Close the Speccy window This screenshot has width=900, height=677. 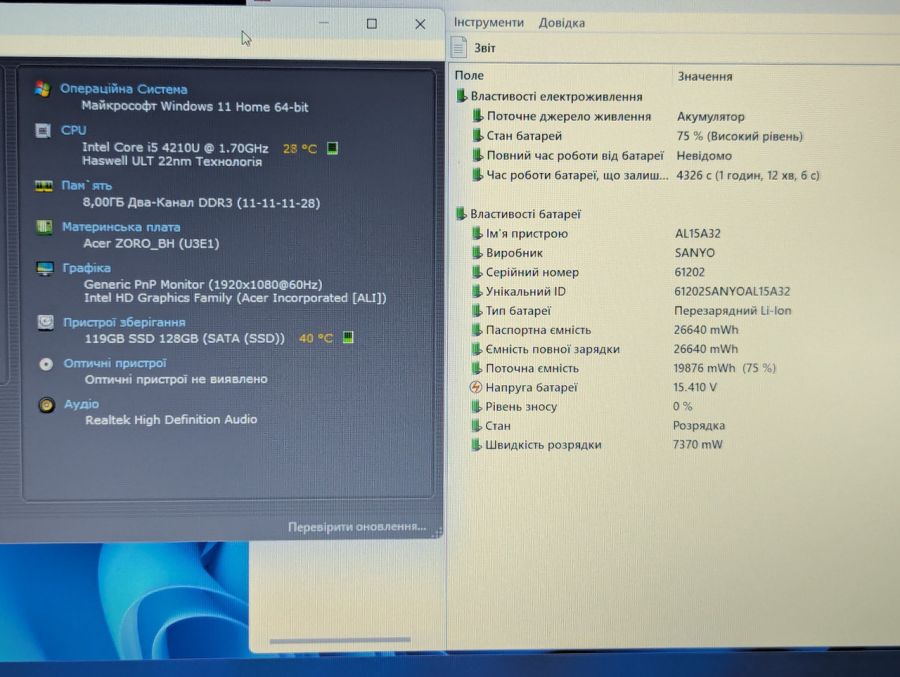click(x=420, y=24)
